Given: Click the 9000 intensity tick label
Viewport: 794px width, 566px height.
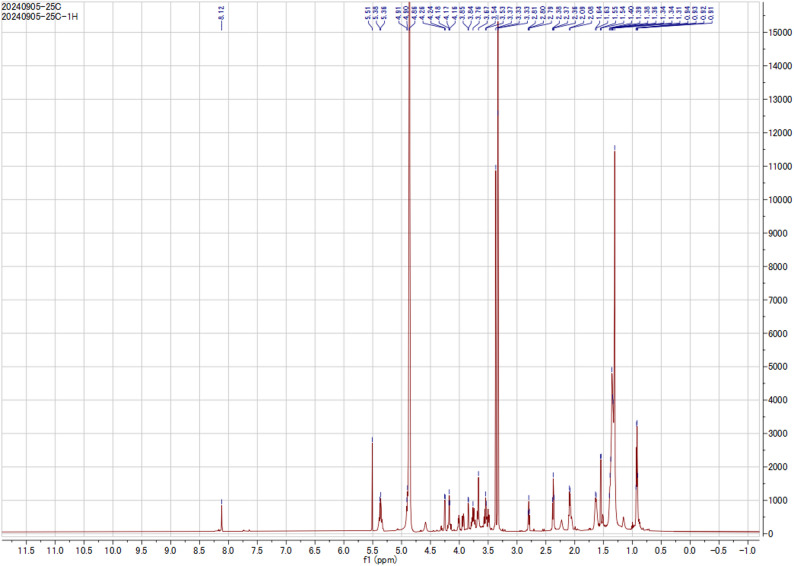Looking at the screenshot, I should 779,233.
